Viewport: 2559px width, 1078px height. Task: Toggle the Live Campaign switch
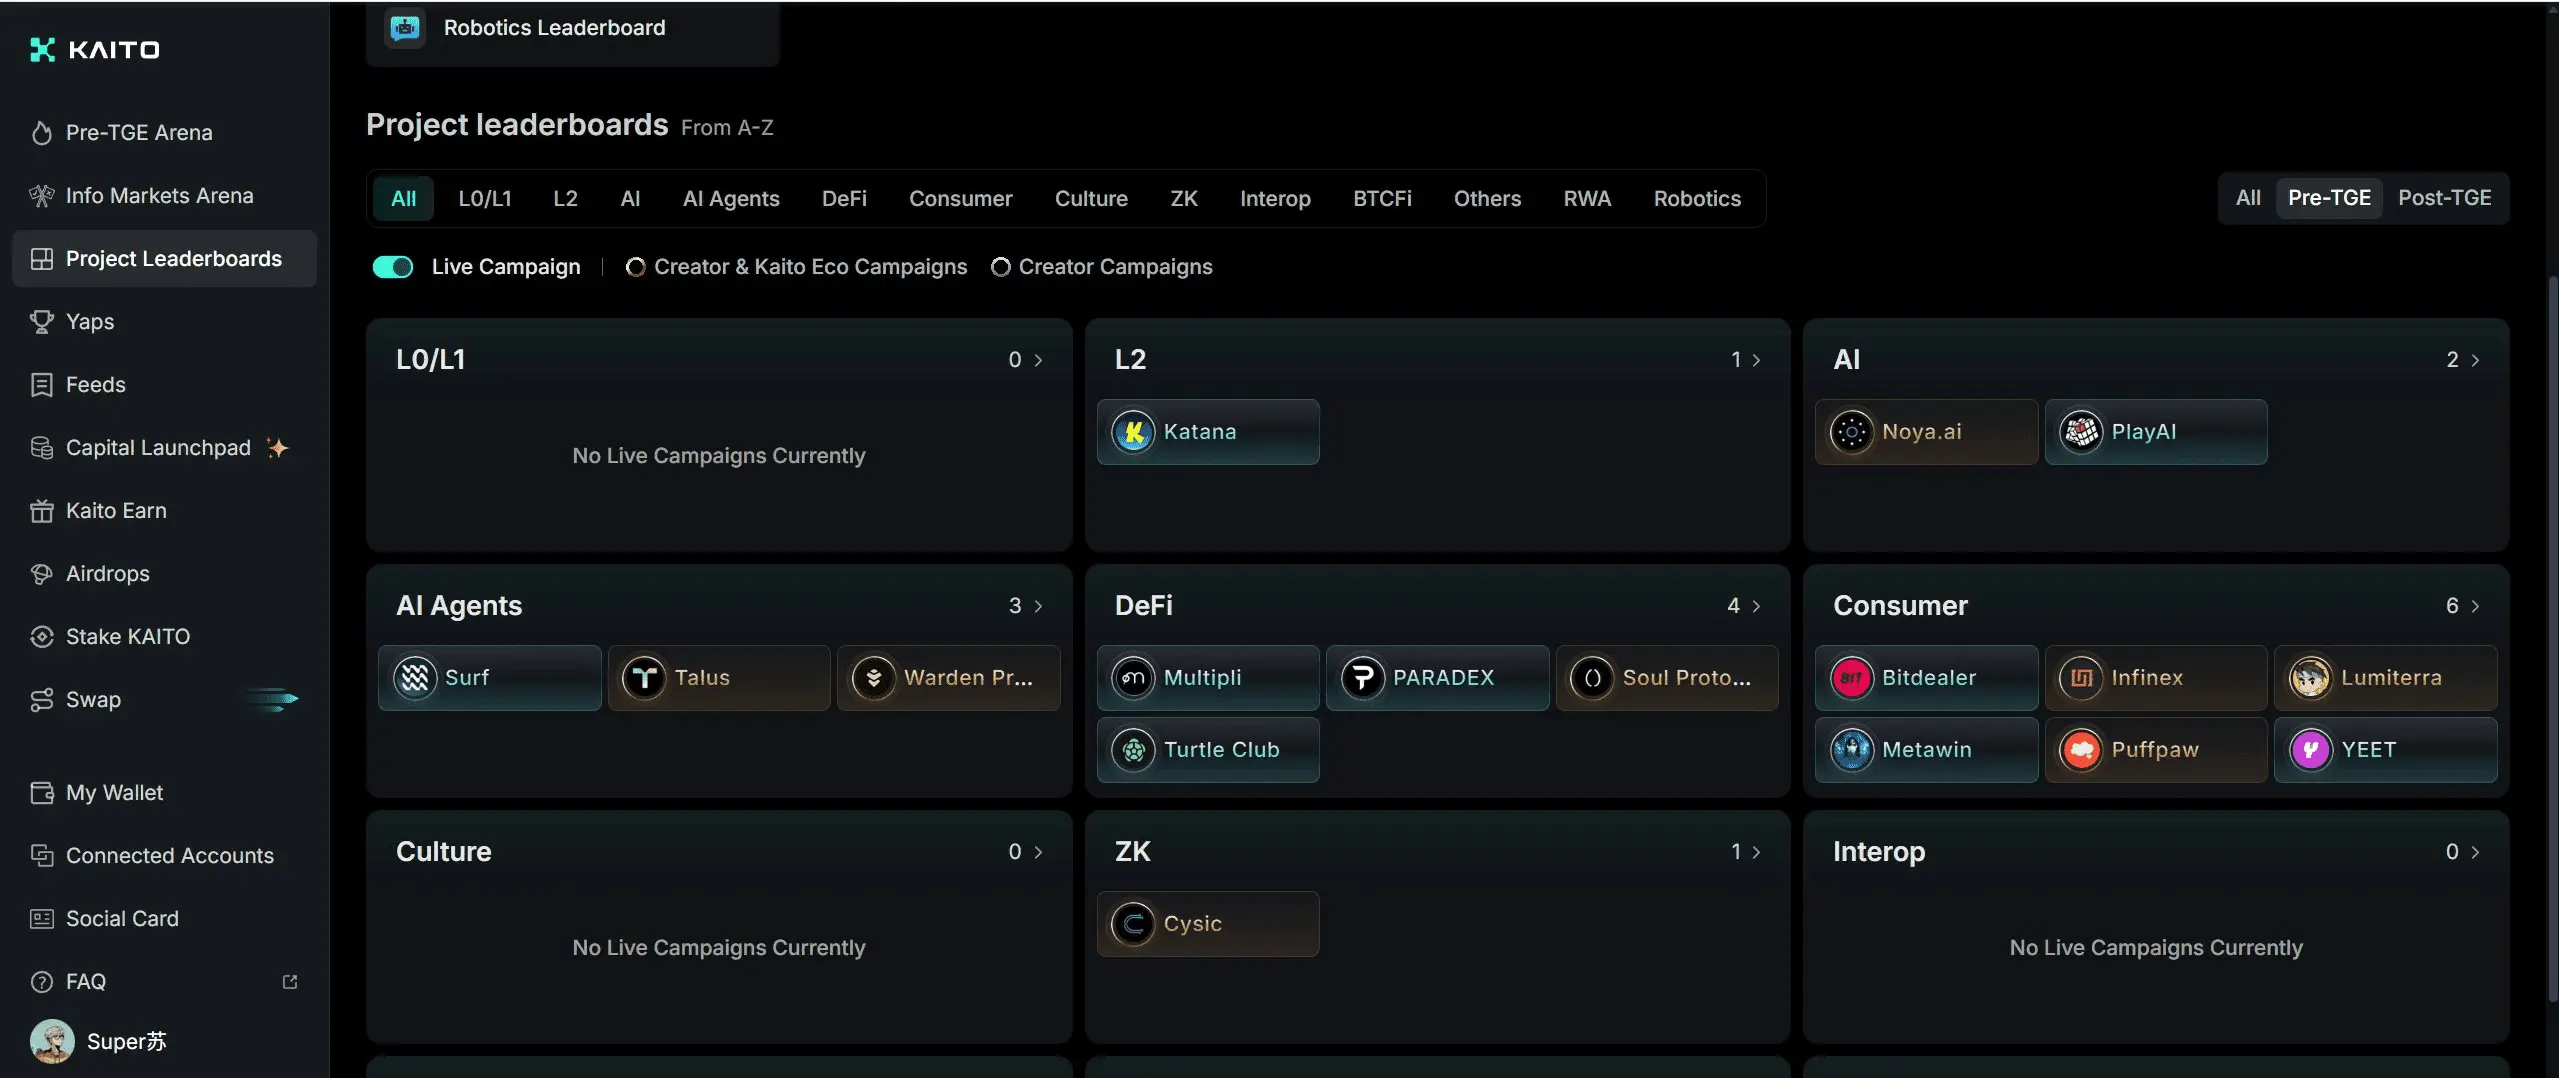(x=393, y=267)
